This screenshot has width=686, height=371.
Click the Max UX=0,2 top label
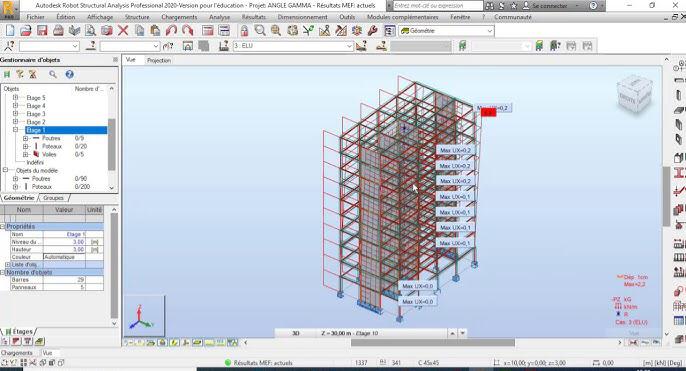493,108
